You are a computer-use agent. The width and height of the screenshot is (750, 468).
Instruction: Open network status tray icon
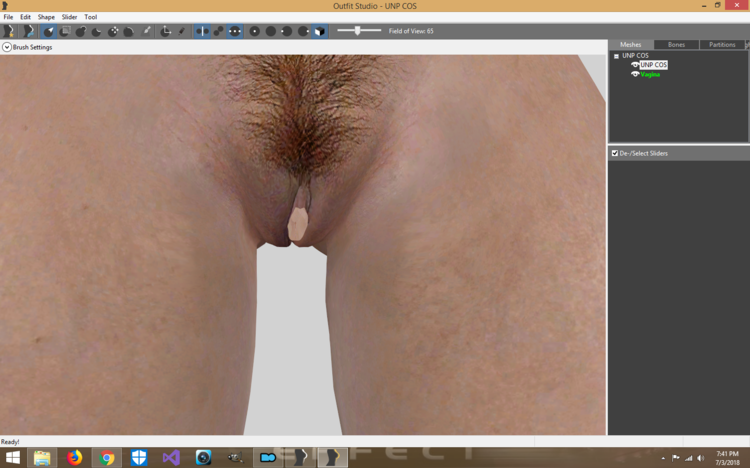coord(688,458)
